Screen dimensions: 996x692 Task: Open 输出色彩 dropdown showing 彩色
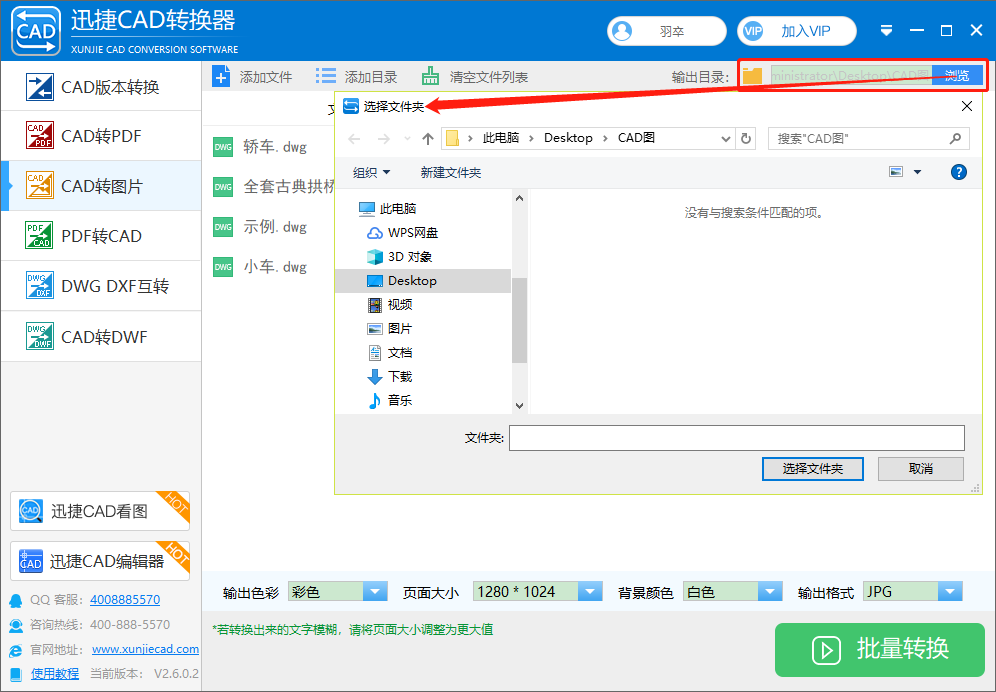(337, 592)
